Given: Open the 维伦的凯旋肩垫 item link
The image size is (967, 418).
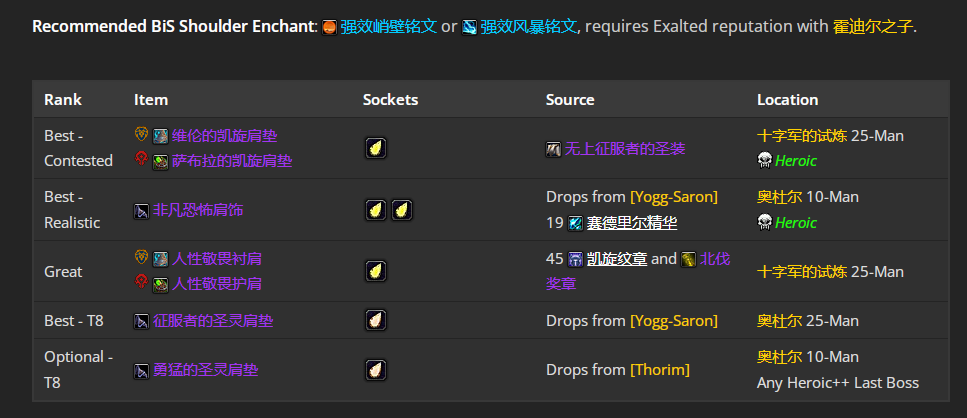Looking at the screenshot, I should tap(224, 136).
